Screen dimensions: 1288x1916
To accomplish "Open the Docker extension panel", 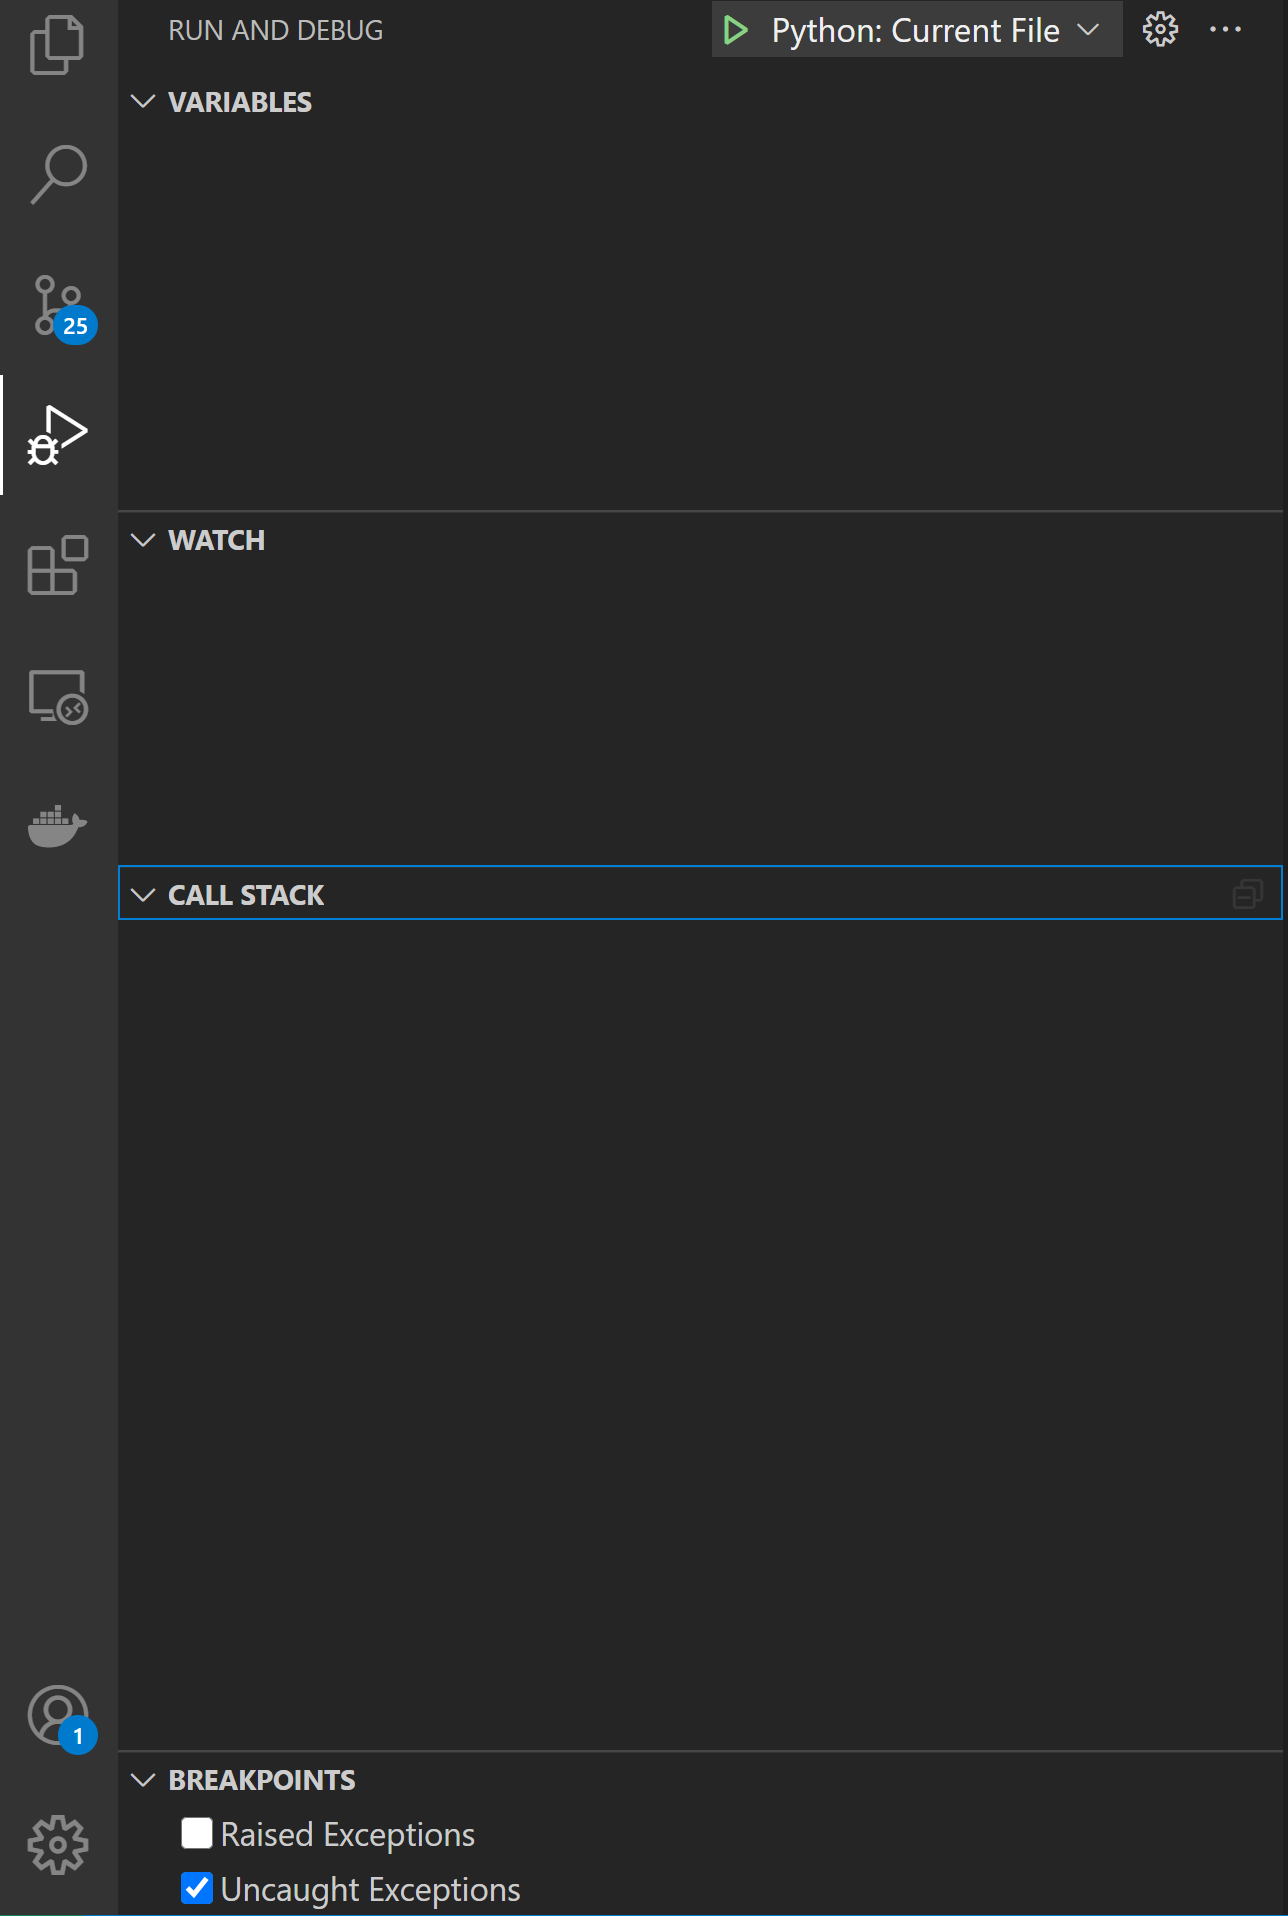I will (x=57, y=826).
